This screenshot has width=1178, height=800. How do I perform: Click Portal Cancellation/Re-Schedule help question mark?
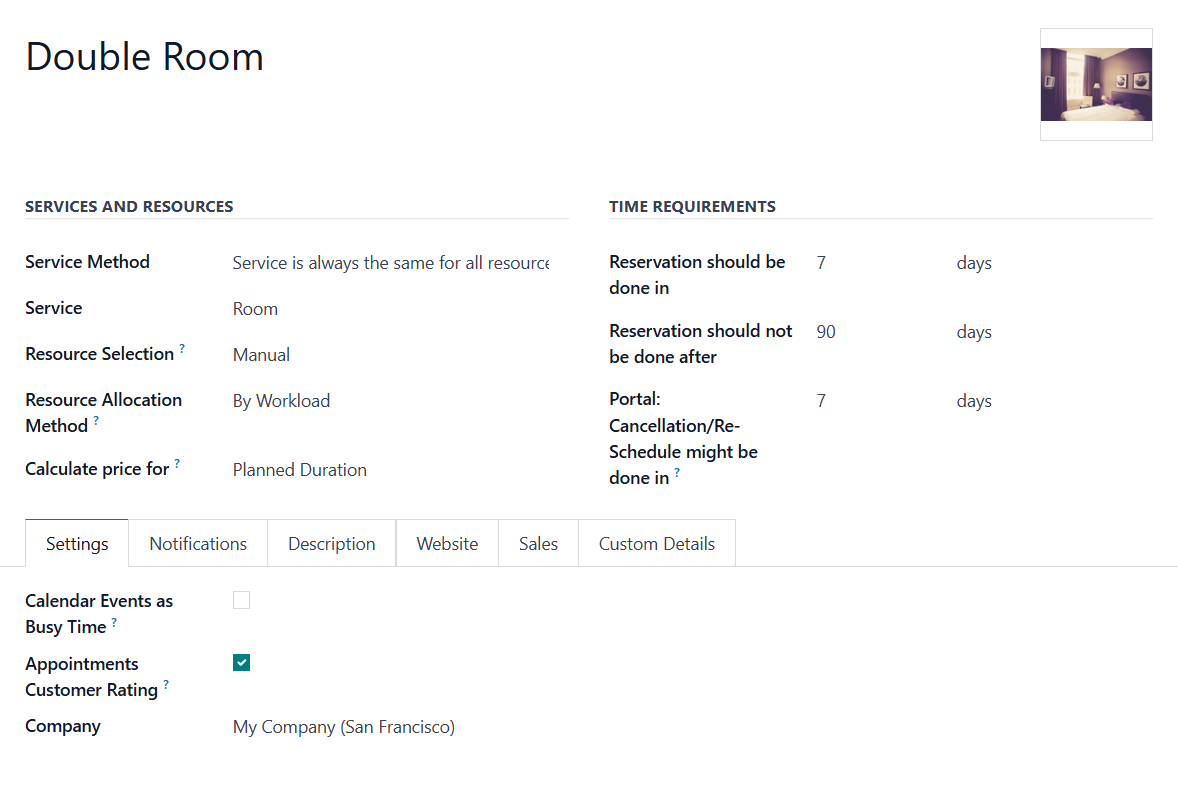(677, 472)
